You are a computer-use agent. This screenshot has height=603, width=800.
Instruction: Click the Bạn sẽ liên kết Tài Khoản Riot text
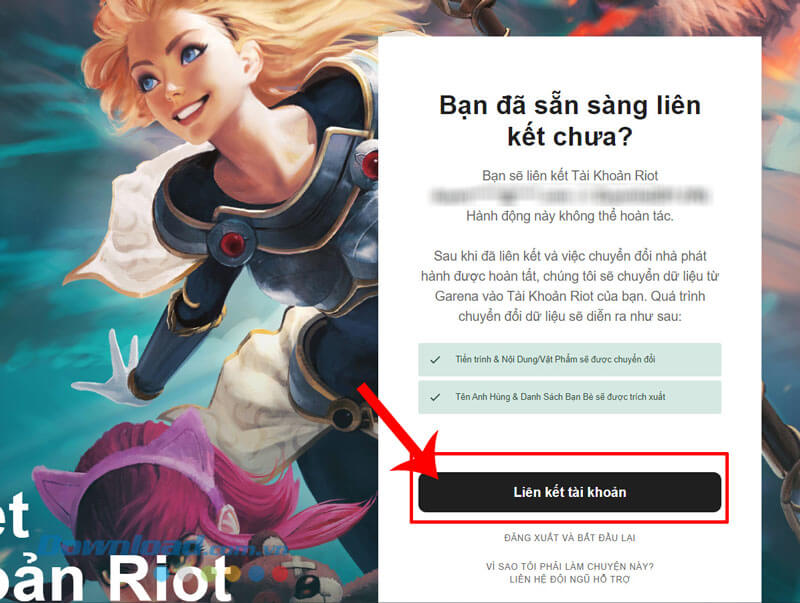[x=569, y=176]
